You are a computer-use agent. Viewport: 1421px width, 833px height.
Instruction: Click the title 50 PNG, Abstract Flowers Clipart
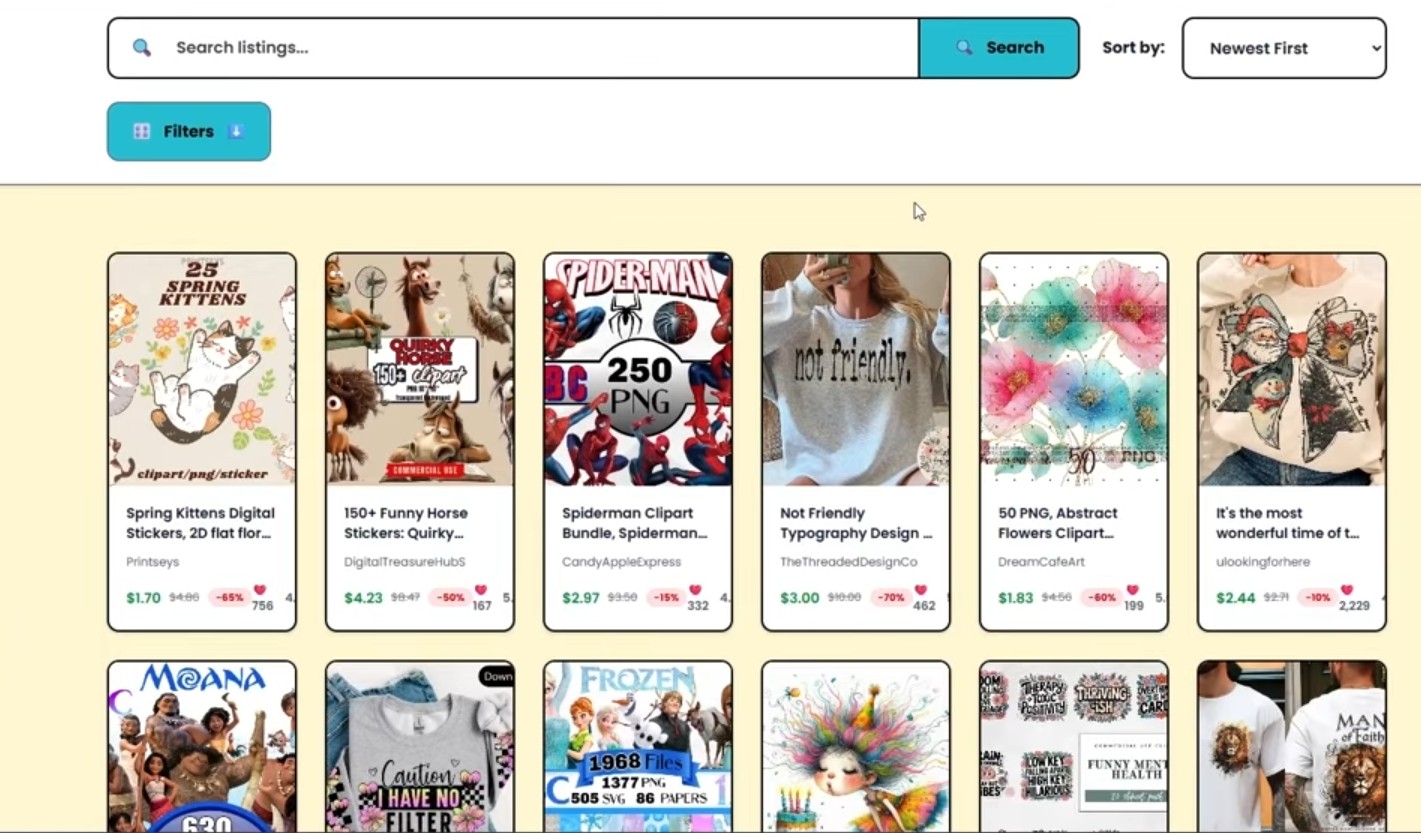click(1058, 522)
